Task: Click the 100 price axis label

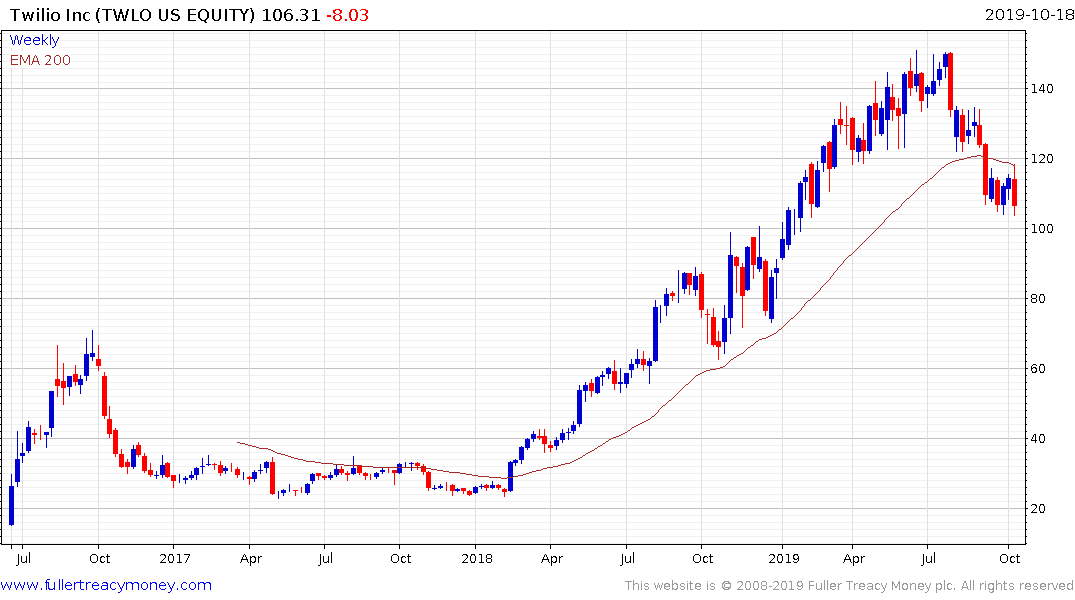Action: pyautogui.click(x=1042, y=228)
